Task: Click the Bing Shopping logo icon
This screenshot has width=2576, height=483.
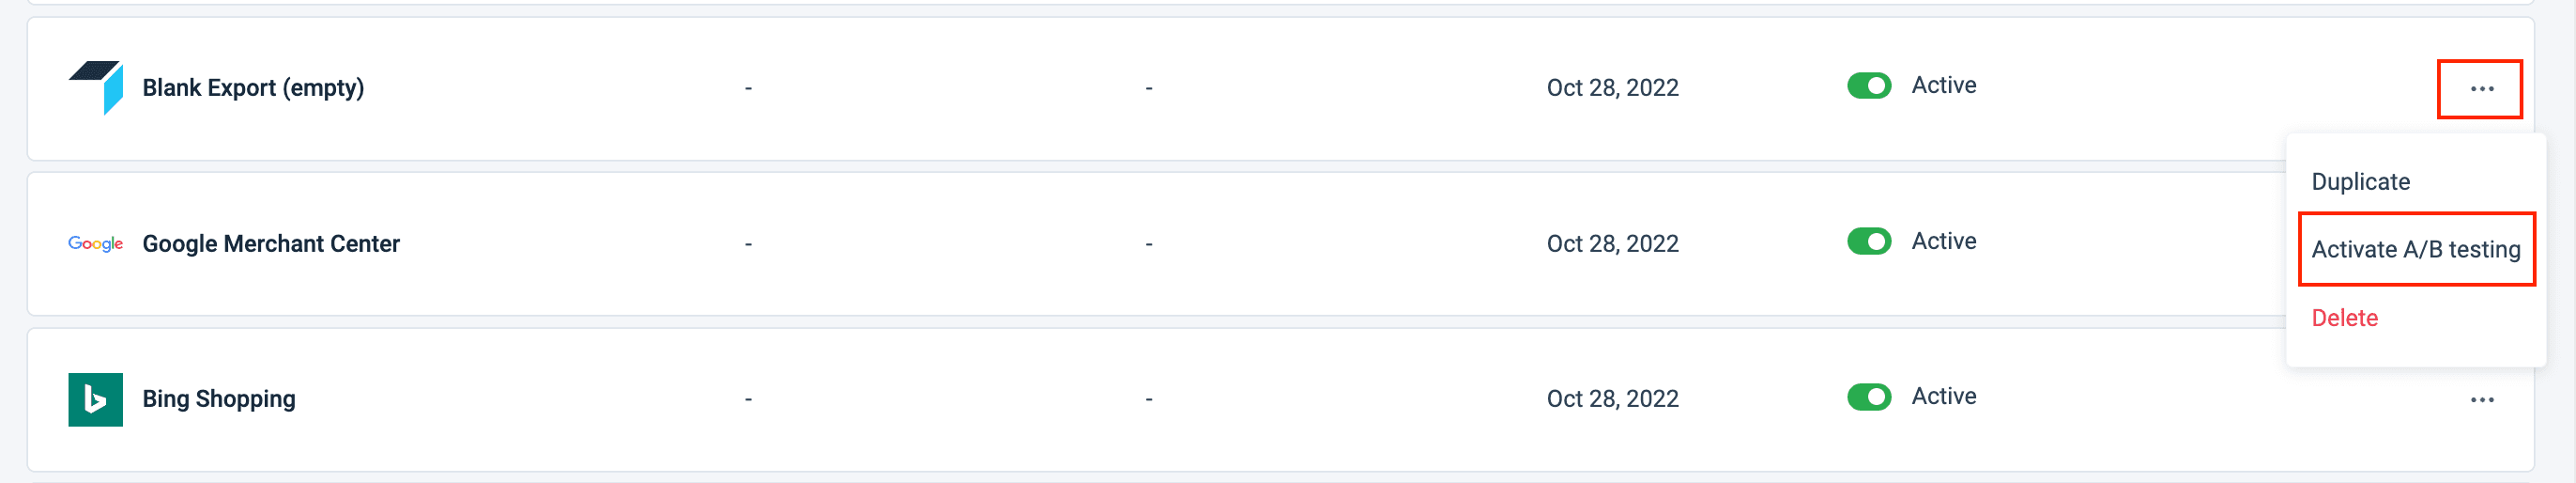Action: (x=96, y=399)
